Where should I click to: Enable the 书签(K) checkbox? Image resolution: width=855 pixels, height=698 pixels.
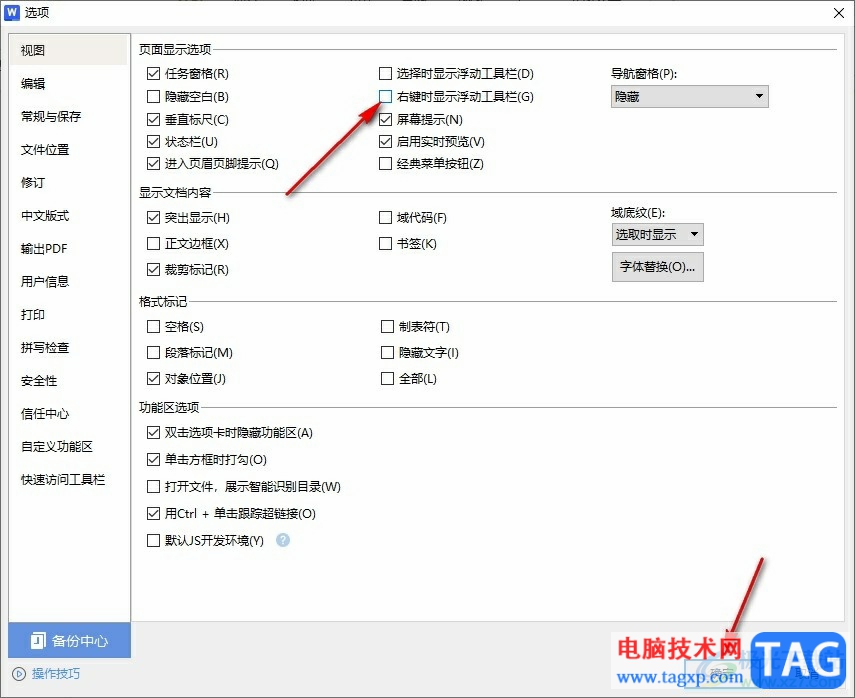click(x=386, y=244)
